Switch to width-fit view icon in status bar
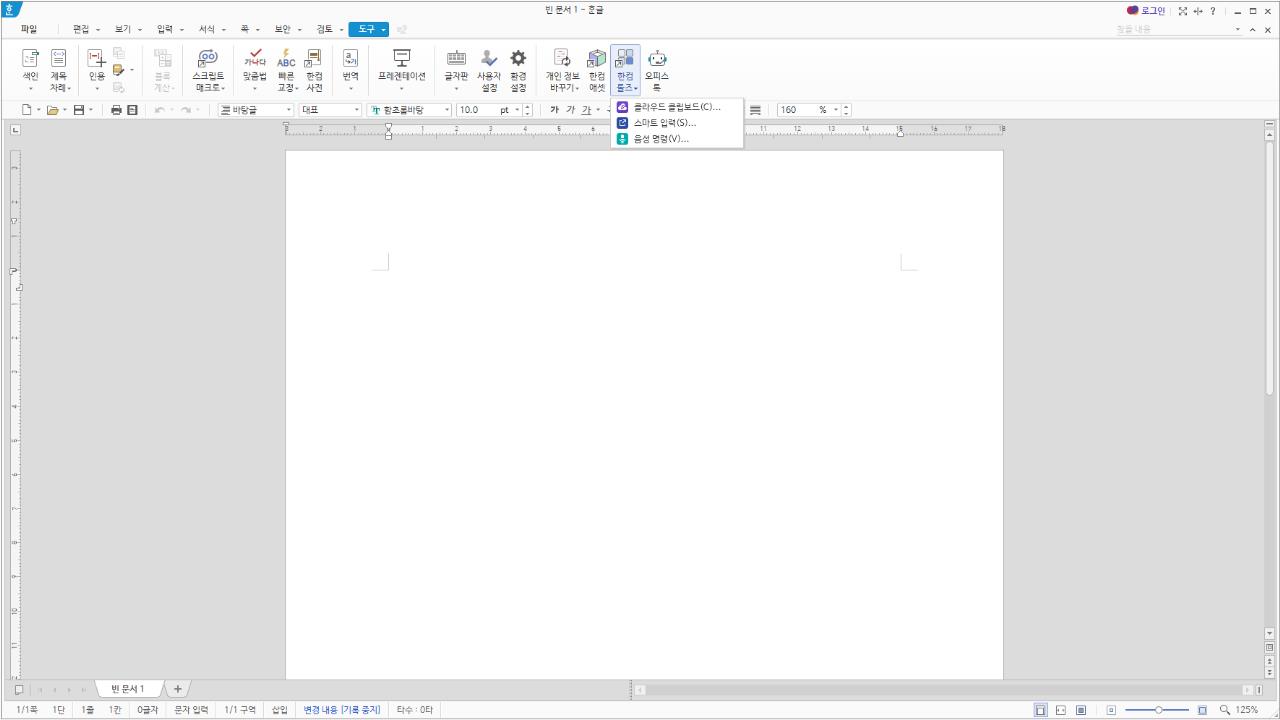 coord(1061,710)
